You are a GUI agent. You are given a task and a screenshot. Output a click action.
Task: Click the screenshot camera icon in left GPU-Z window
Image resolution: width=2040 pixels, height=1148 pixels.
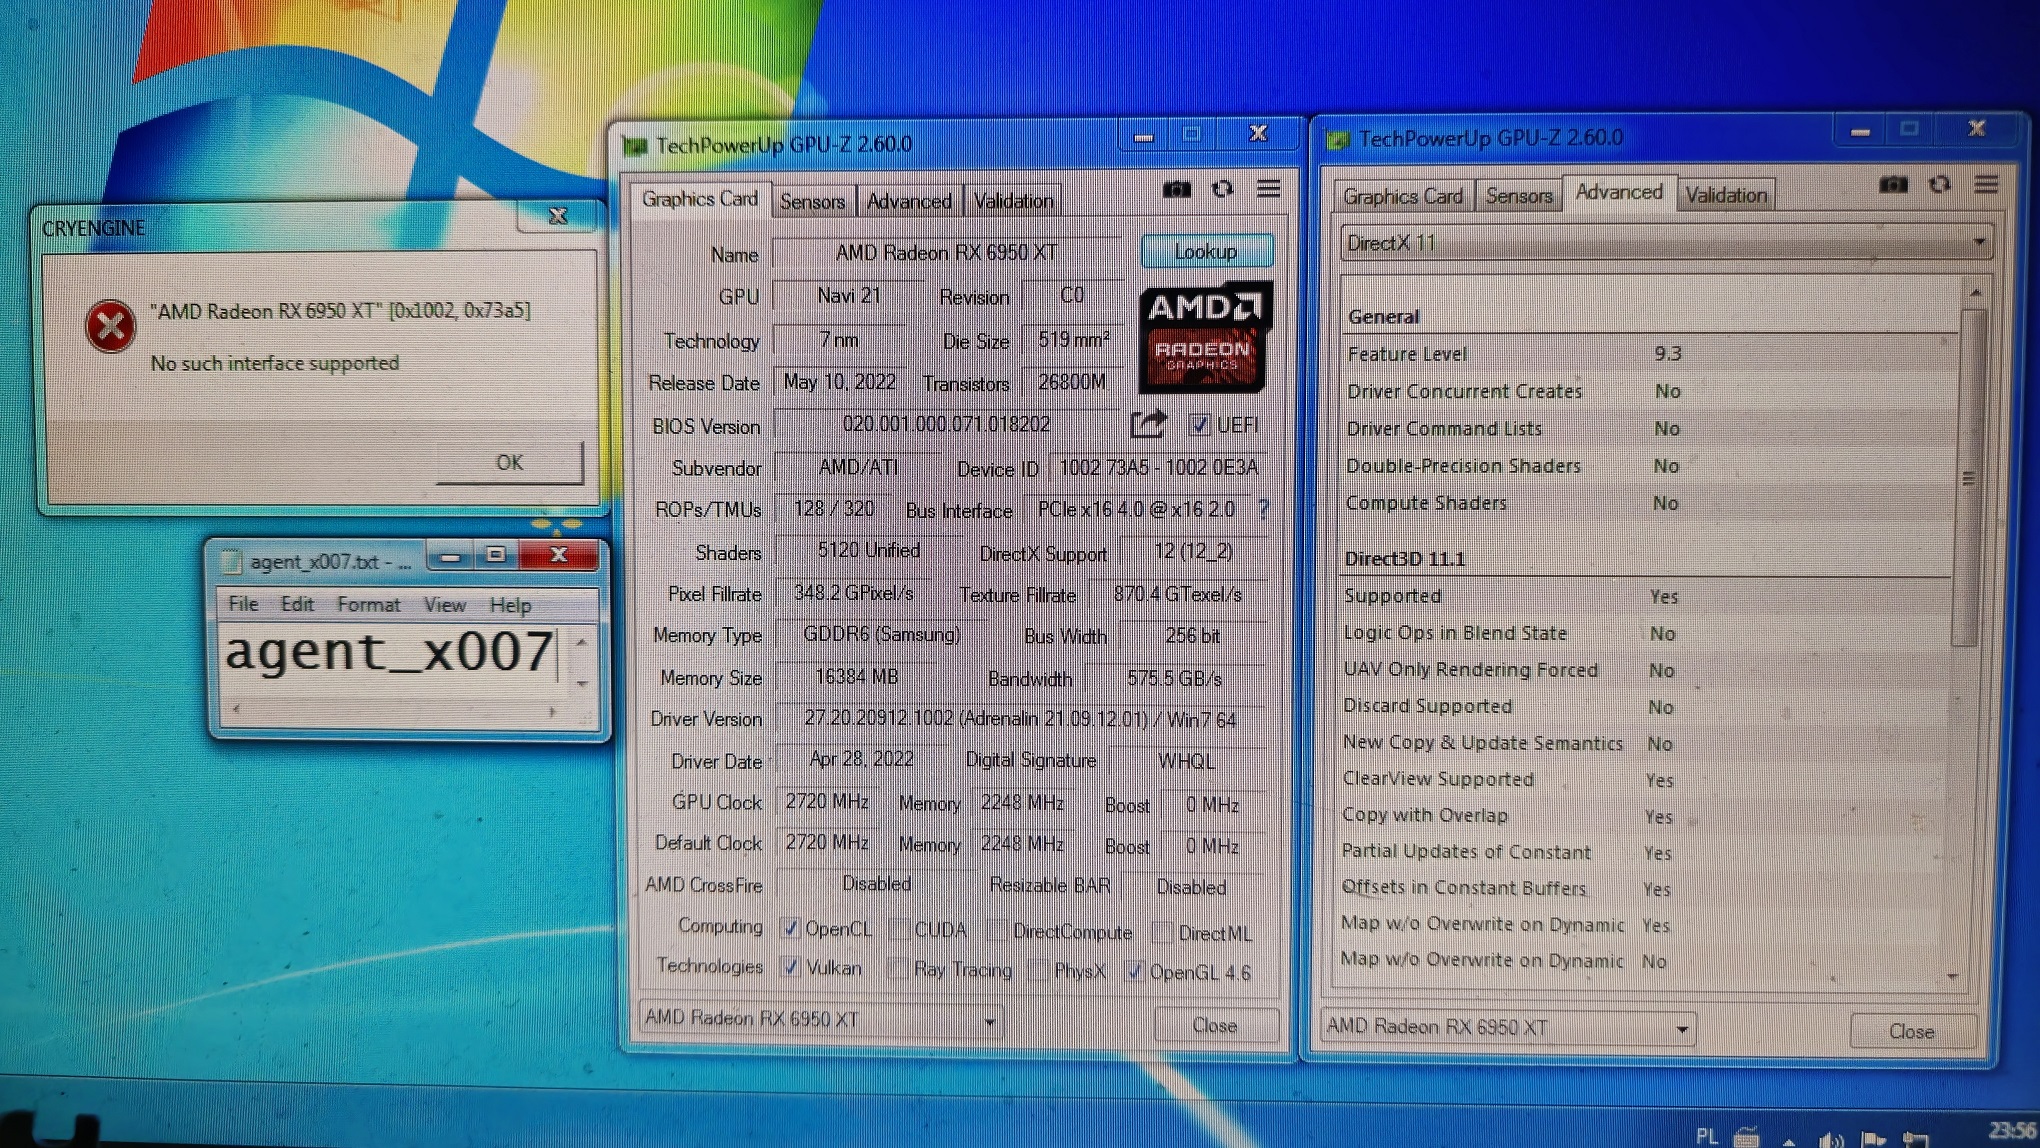1177,189
